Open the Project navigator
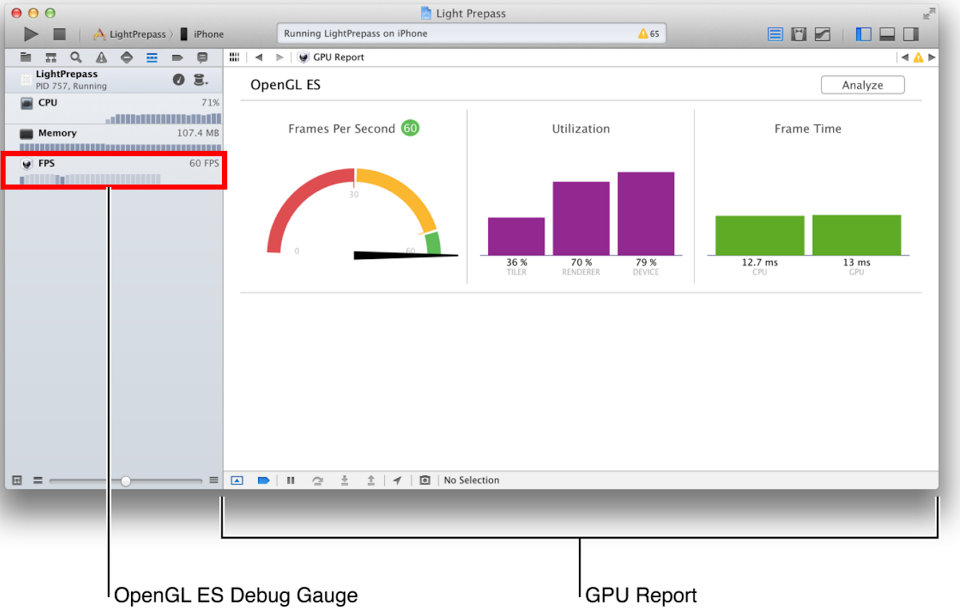The height and width of the screenshot is (613, 960). click(26, 58)
